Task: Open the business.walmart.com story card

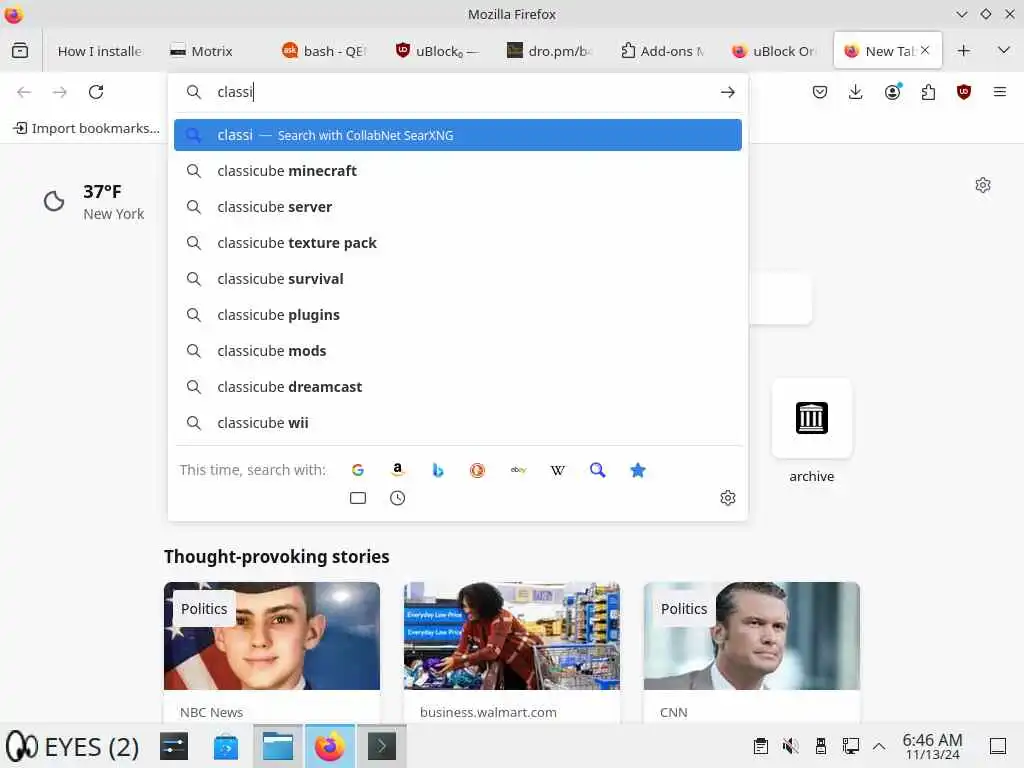Action: pyautogui.click(x=512, y=652)
